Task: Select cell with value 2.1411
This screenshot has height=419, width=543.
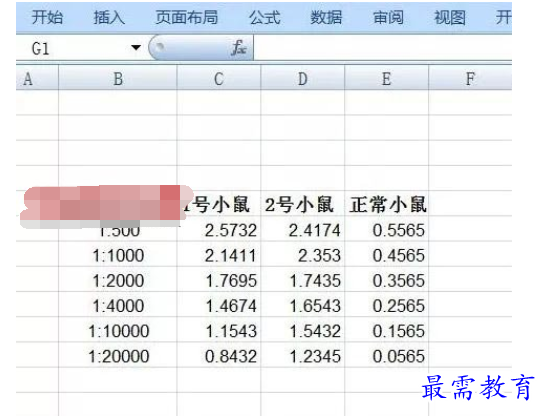Action: click(219, 254)
